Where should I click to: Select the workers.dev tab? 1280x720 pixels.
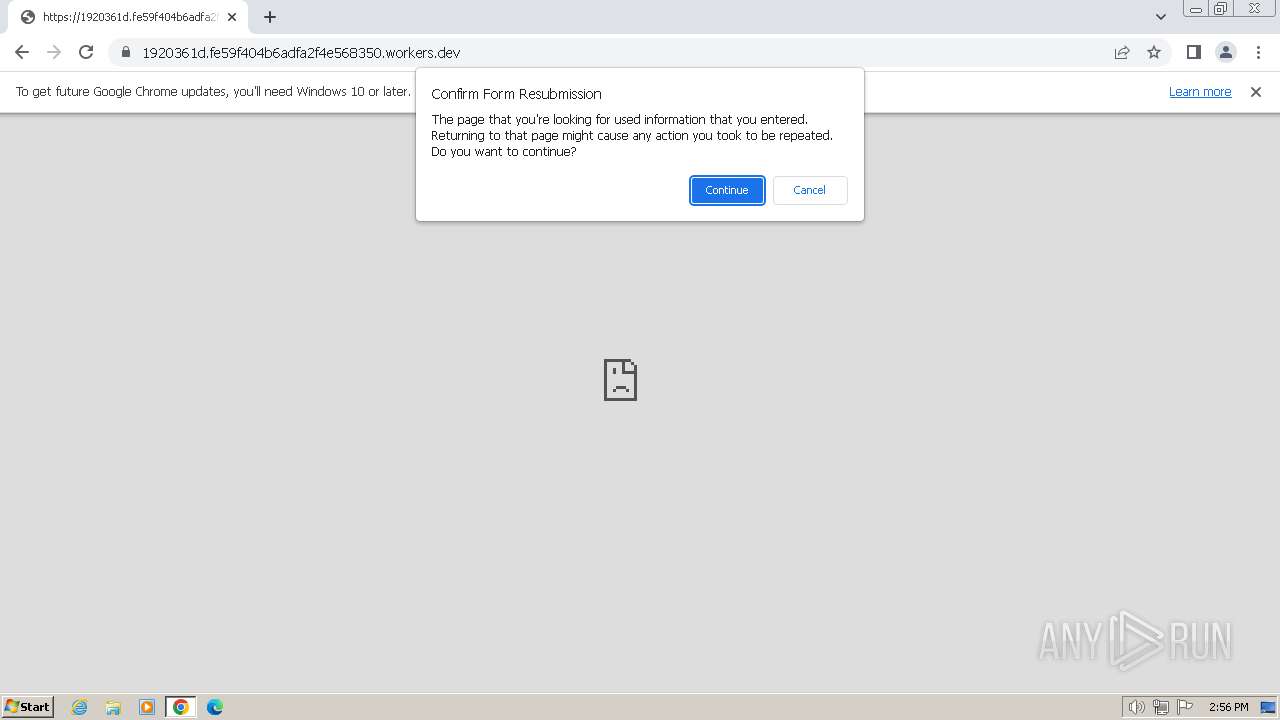[128, 17]
